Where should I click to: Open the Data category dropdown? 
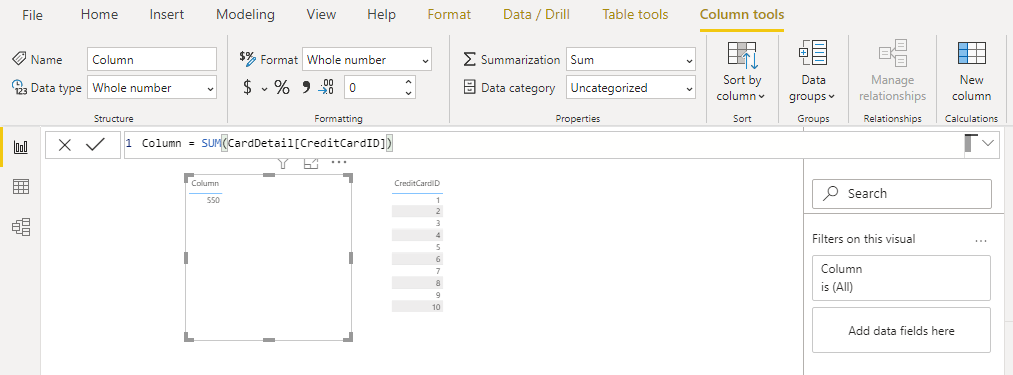pyautogui.click(x=631, y=88)
